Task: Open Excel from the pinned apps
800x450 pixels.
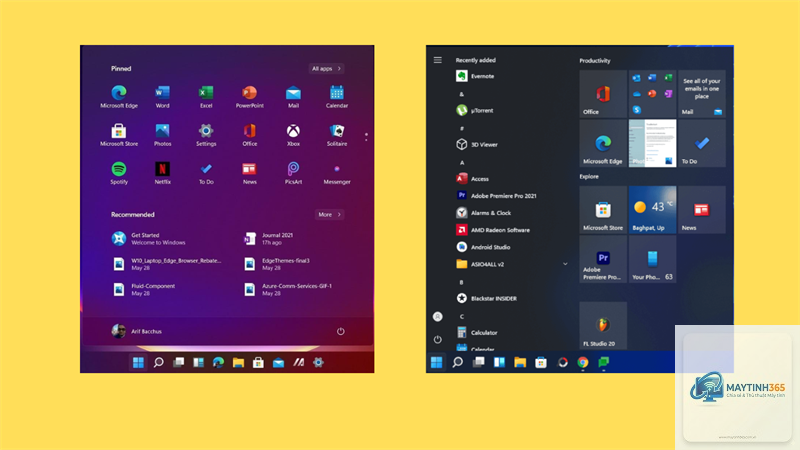Action: click(x=206, y=96)
